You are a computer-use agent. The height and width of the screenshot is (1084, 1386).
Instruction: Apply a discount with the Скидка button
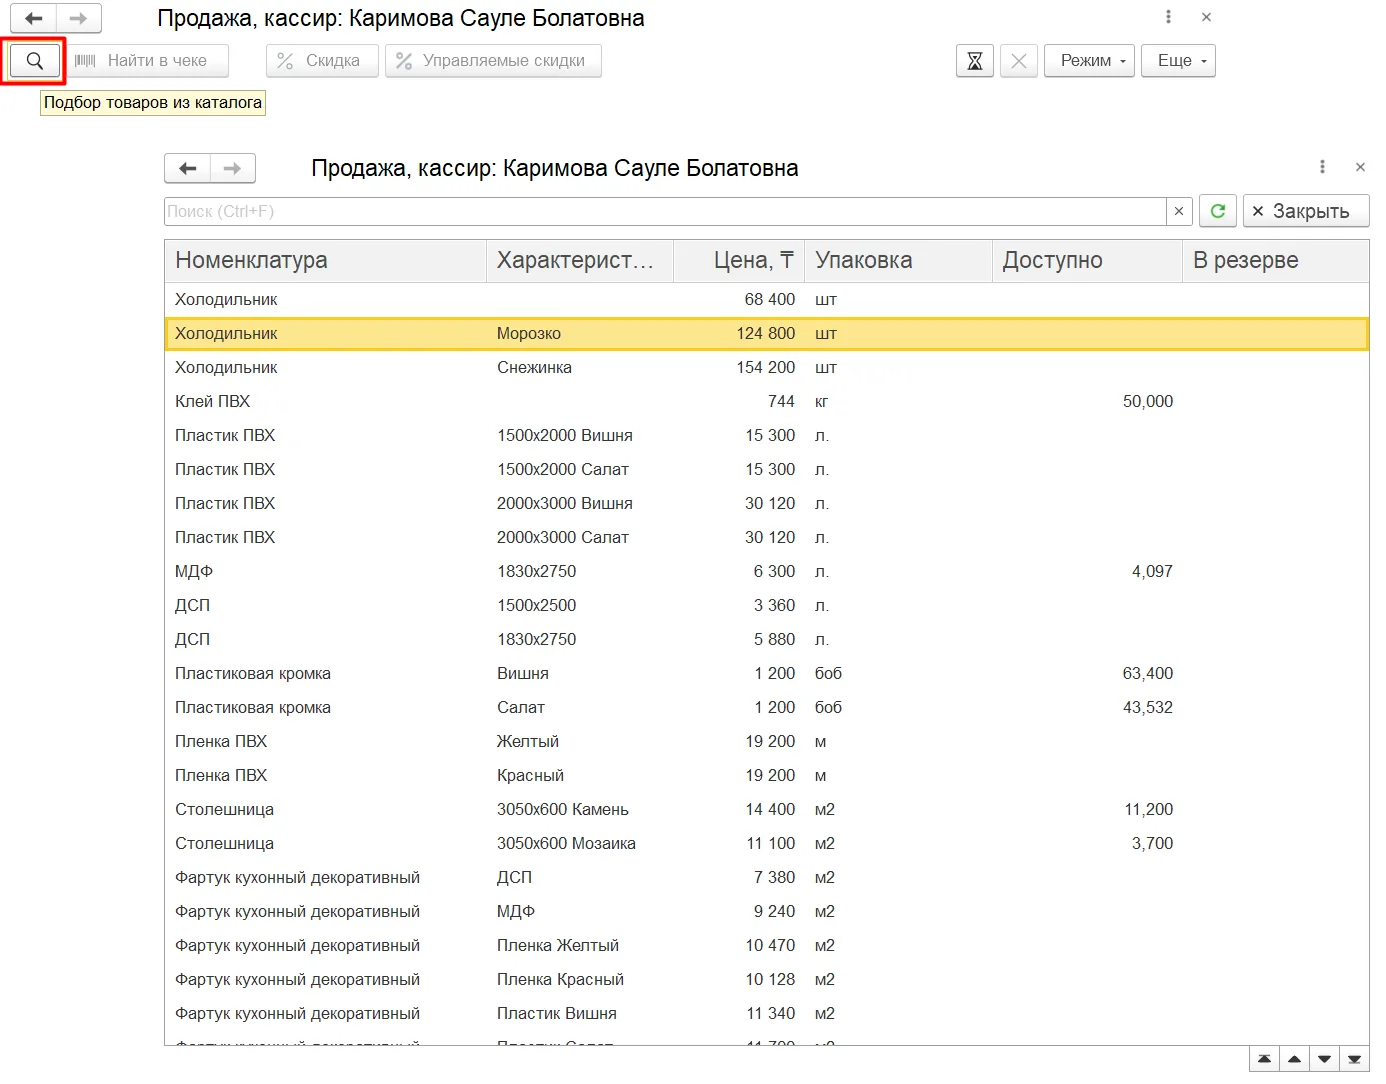[322, 61]
